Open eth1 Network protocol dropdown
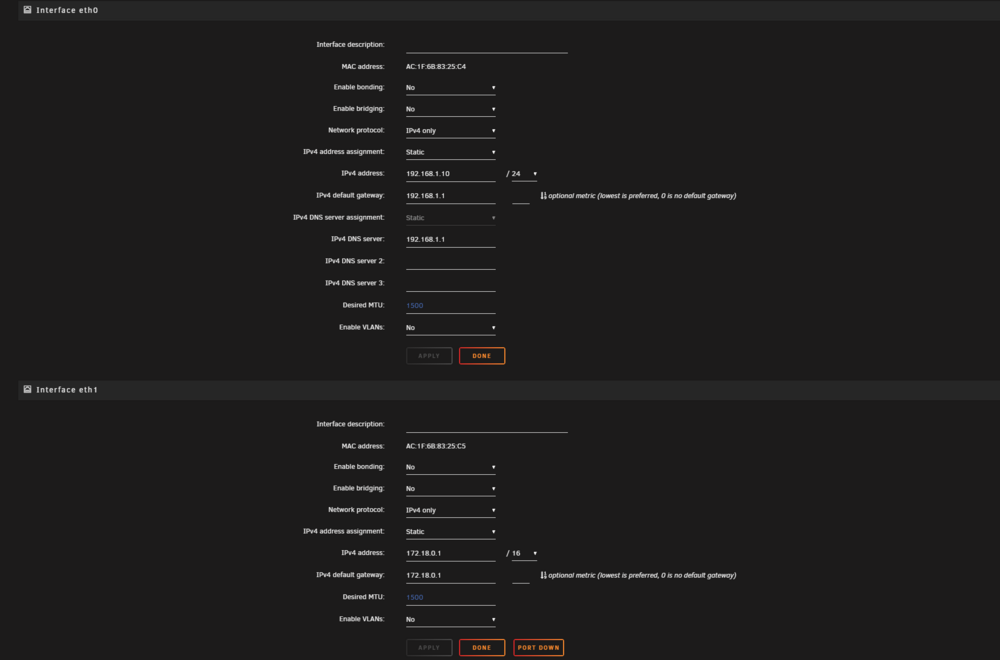Image resolution: width=1000 pixels, height=660 pixels. pos(450,510)
